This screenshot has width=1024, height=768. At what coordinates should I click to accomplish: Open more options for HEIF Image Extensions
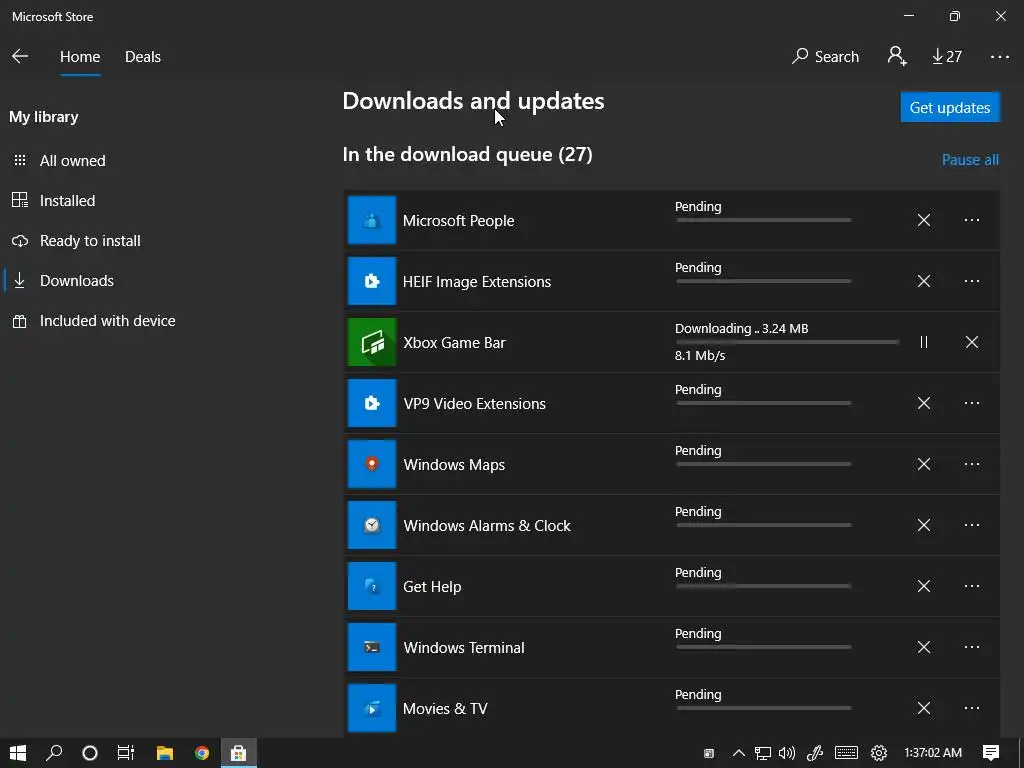click(x=972, y=281)
